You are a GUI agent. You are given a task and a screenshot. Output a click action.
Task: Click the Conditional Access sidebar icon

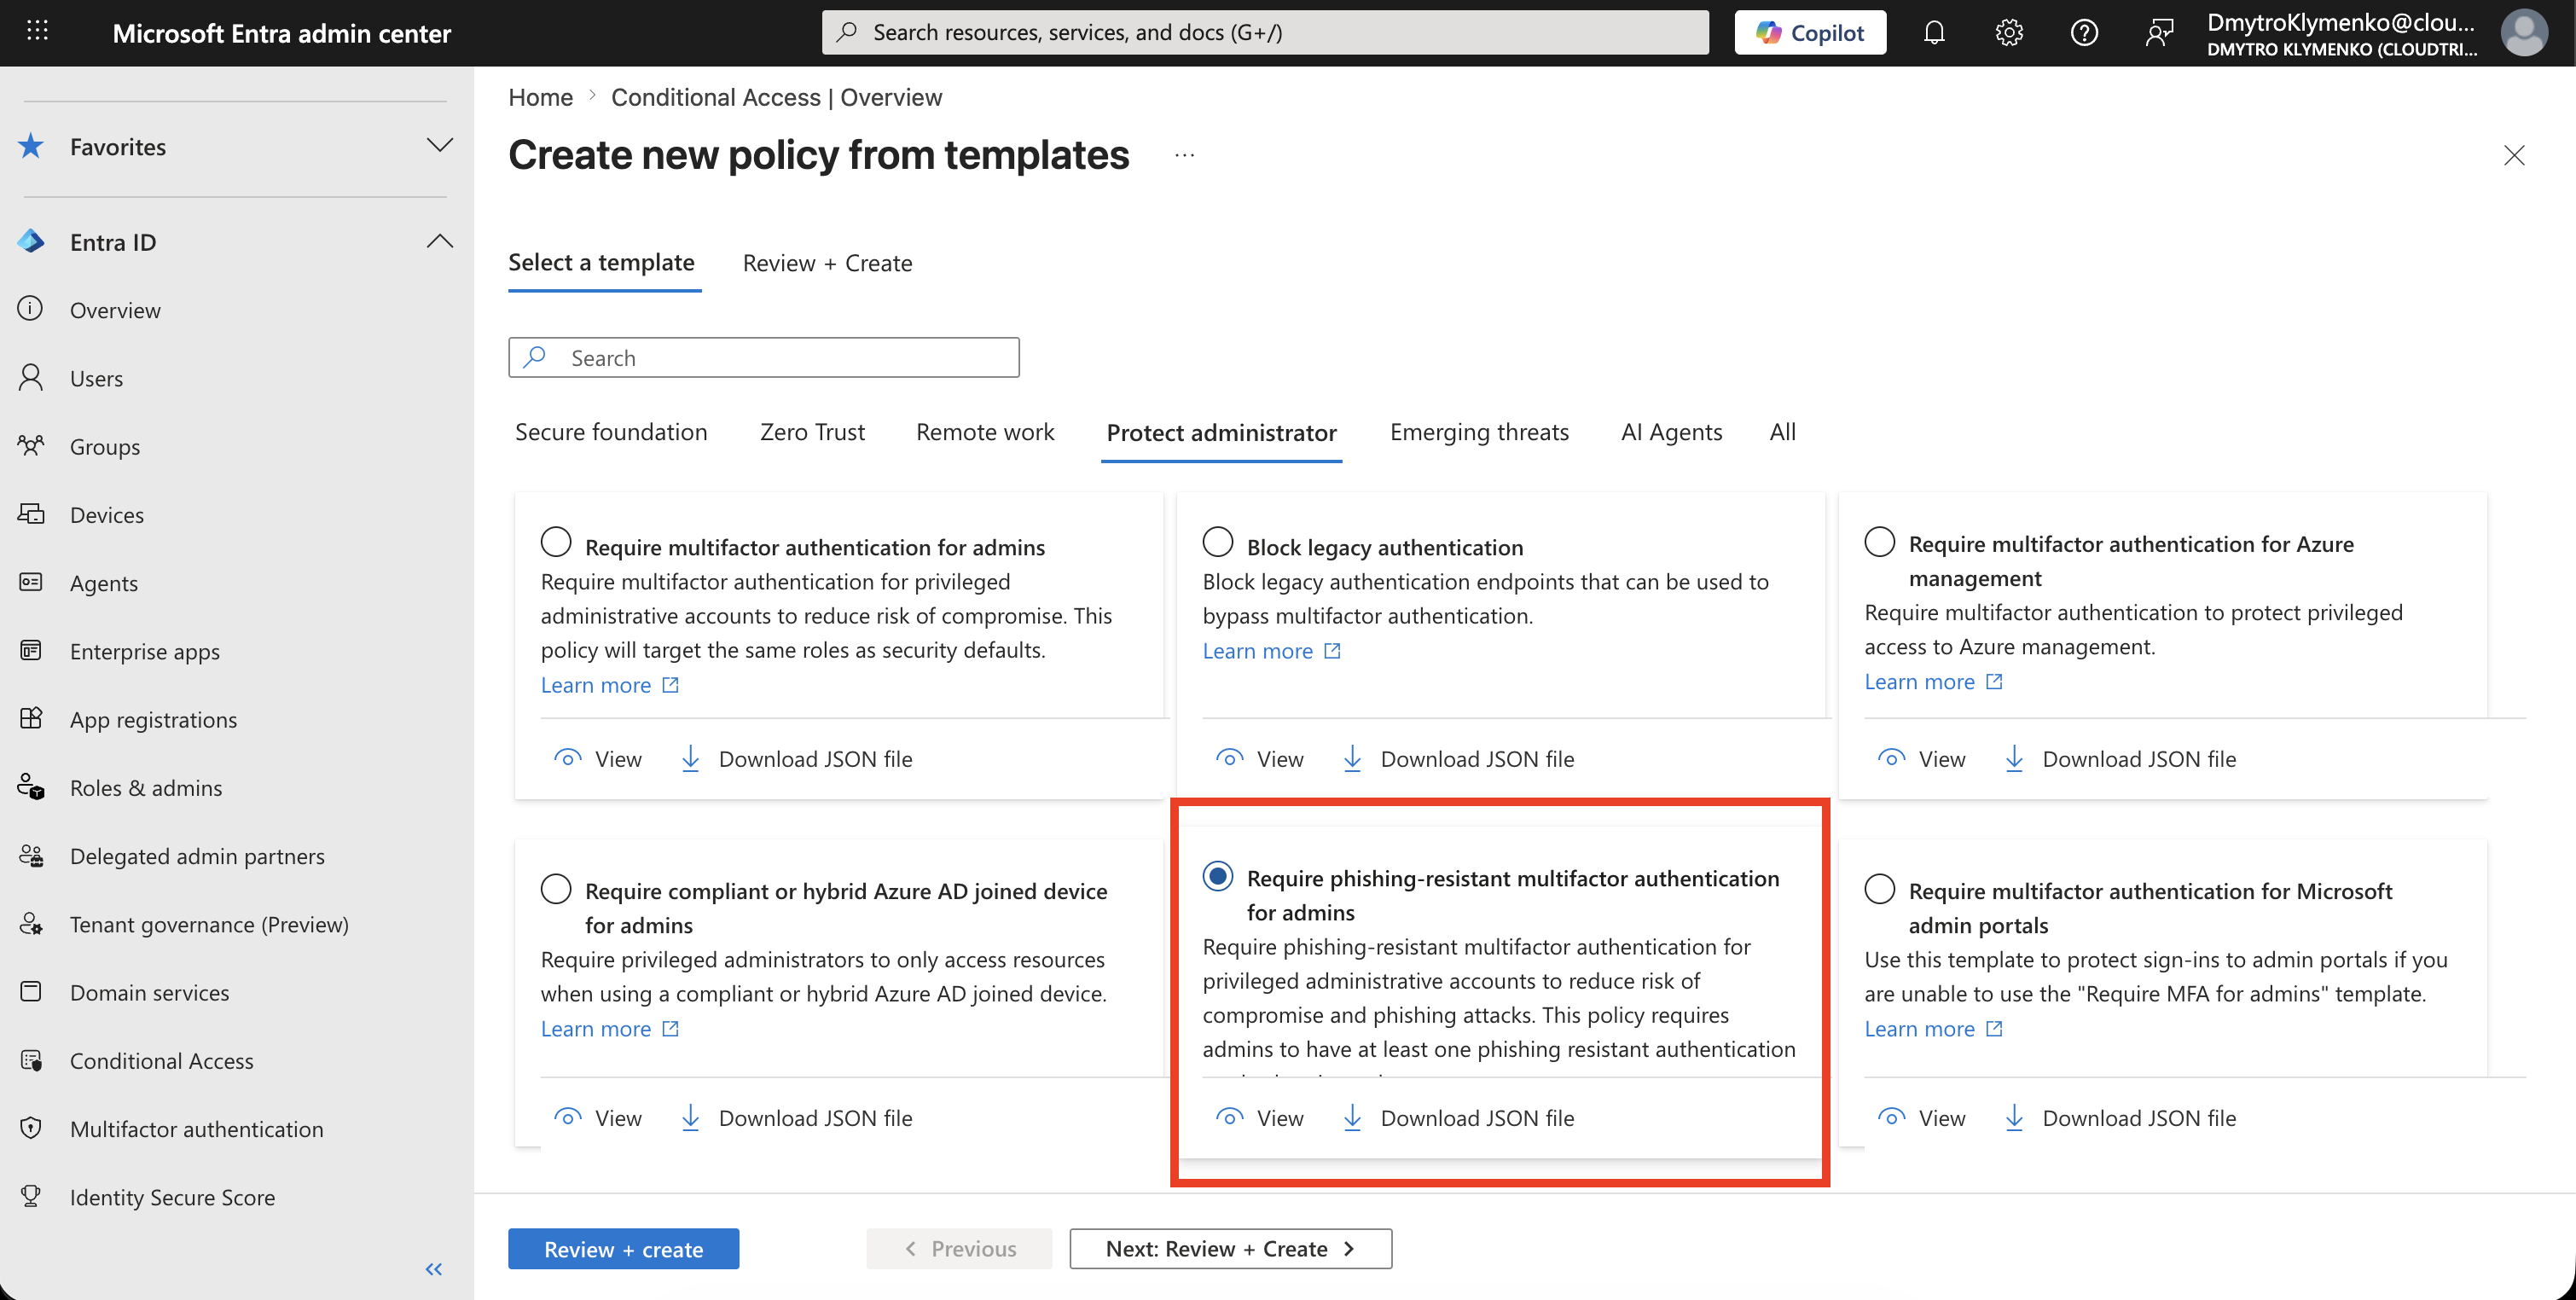(x=31, y=1060)
